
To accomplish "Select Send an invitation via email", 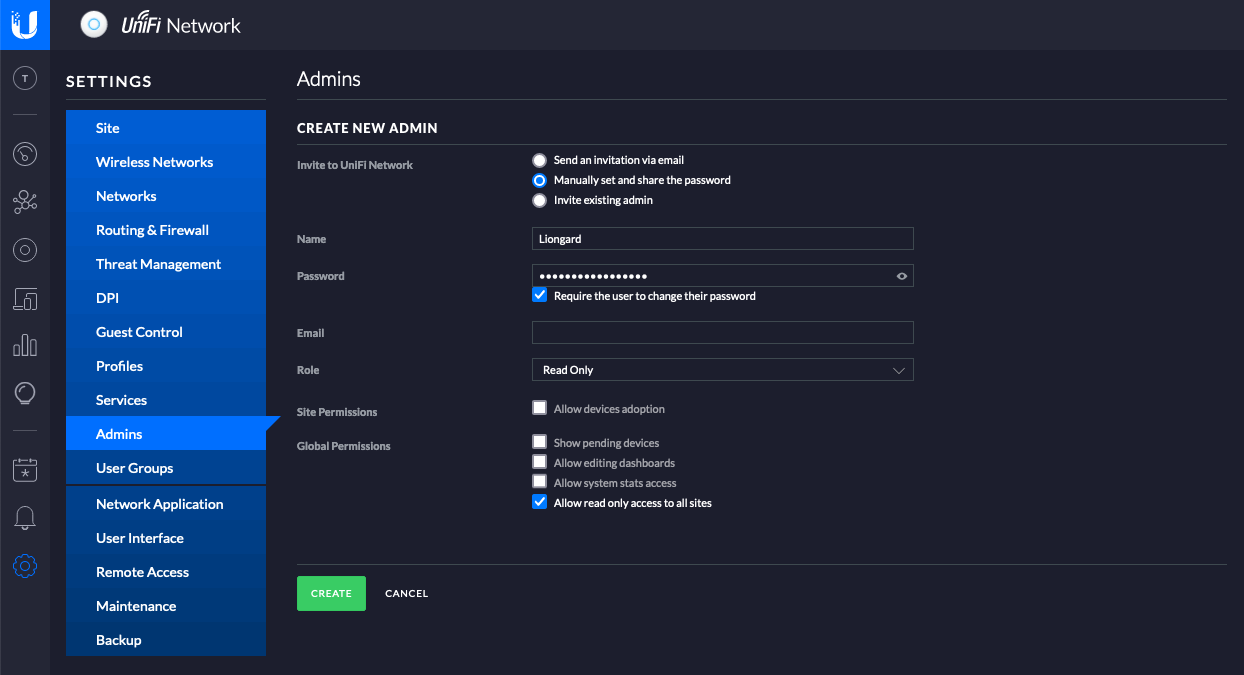I will 540,160.
